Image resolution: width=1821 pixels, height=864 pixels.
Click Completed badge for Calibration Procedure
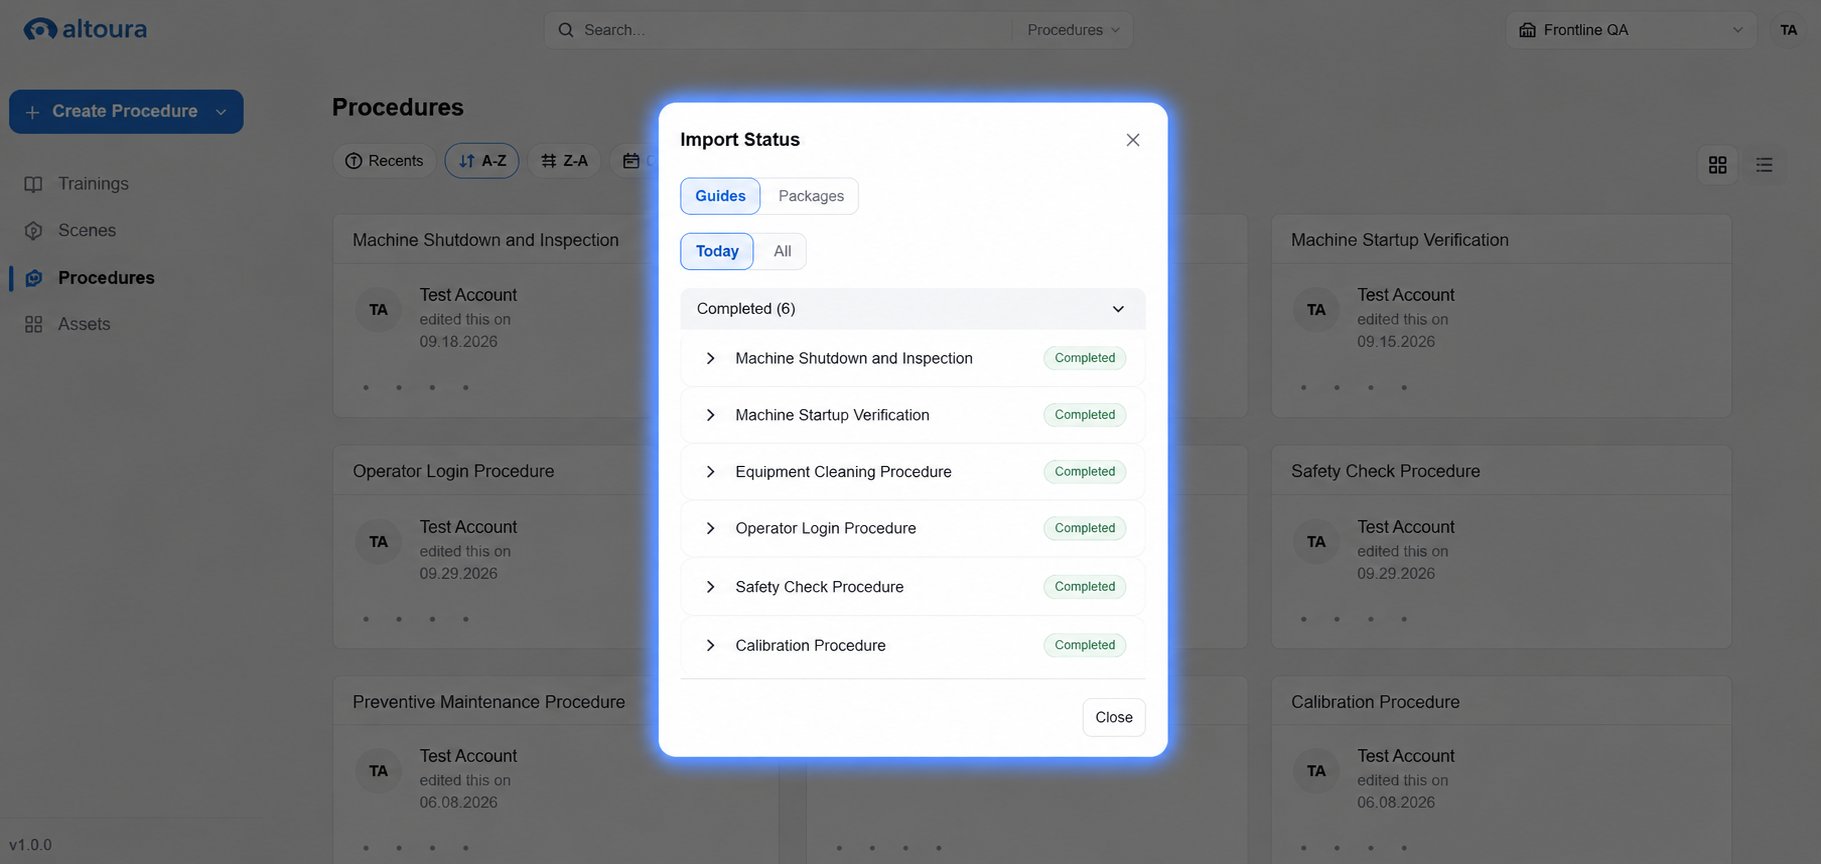(1084, 645)
